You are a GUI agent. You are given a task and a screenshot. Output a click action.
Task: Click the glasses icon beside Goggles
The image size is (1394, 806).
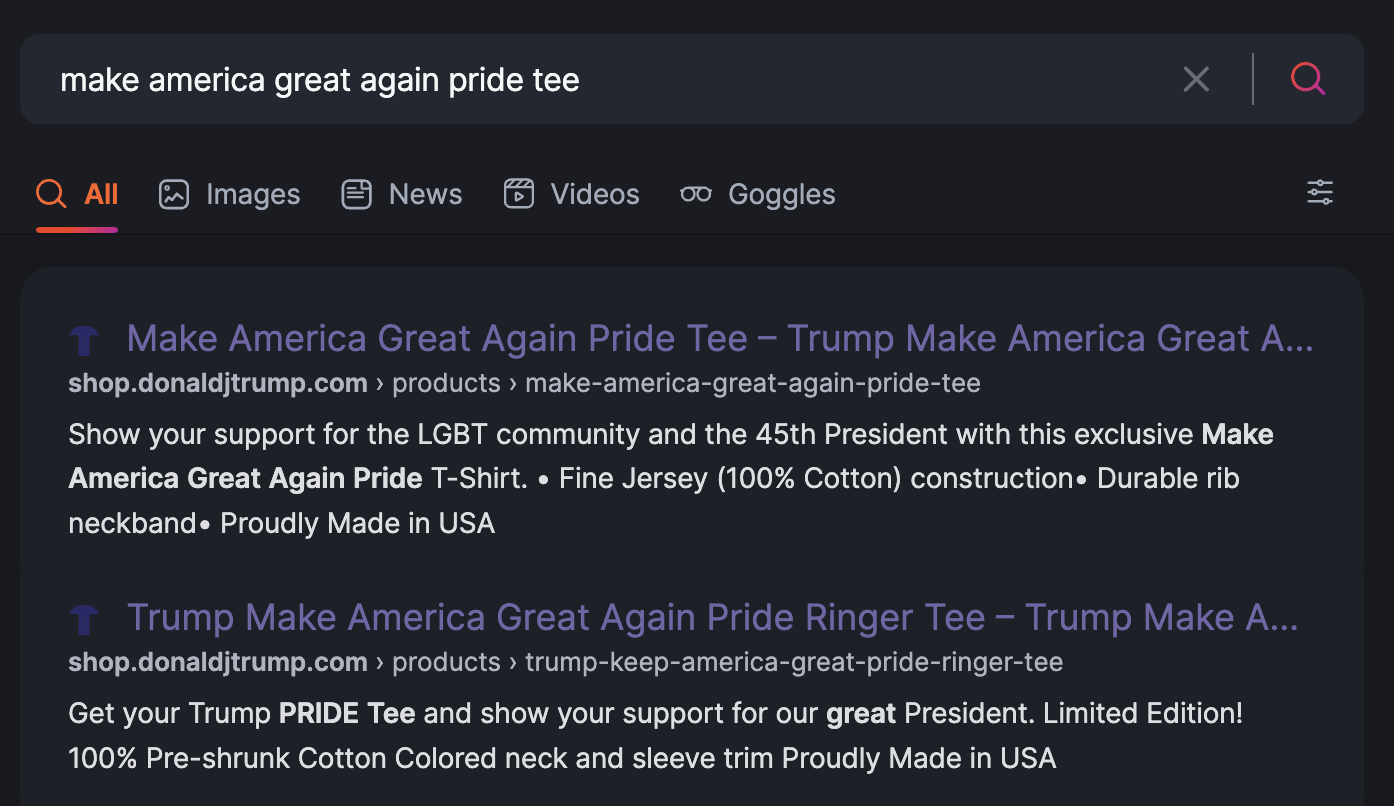coord(696,194)
